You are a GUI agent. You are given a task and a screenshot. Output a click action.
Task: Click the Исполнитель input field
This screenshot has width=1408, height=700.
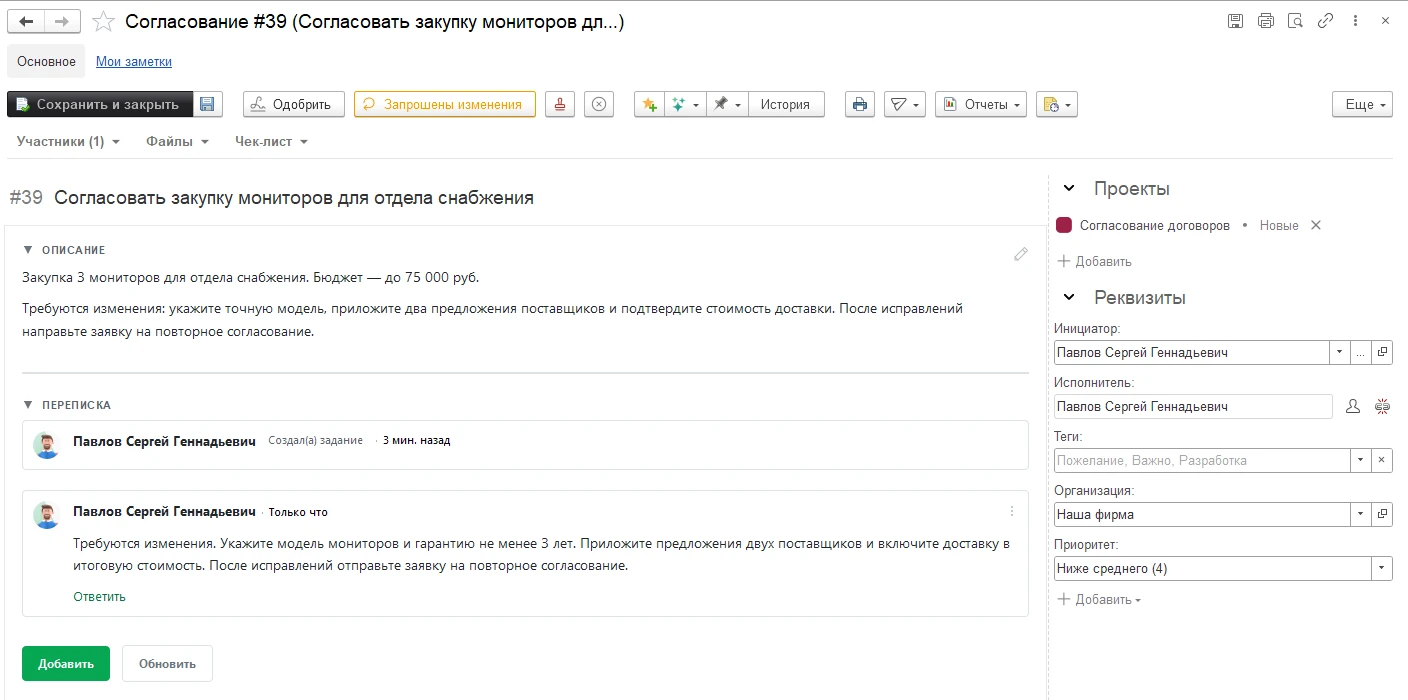coord(1193,406)
